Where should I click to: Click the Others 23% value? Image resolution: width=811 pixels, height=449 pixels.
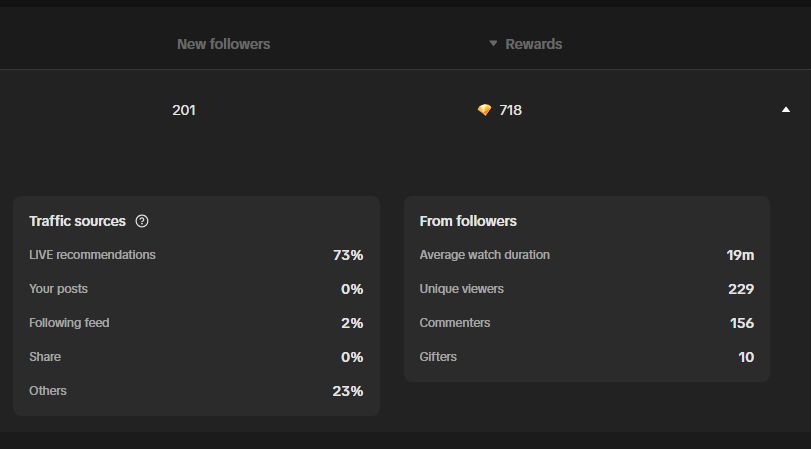tap(348, 391)
